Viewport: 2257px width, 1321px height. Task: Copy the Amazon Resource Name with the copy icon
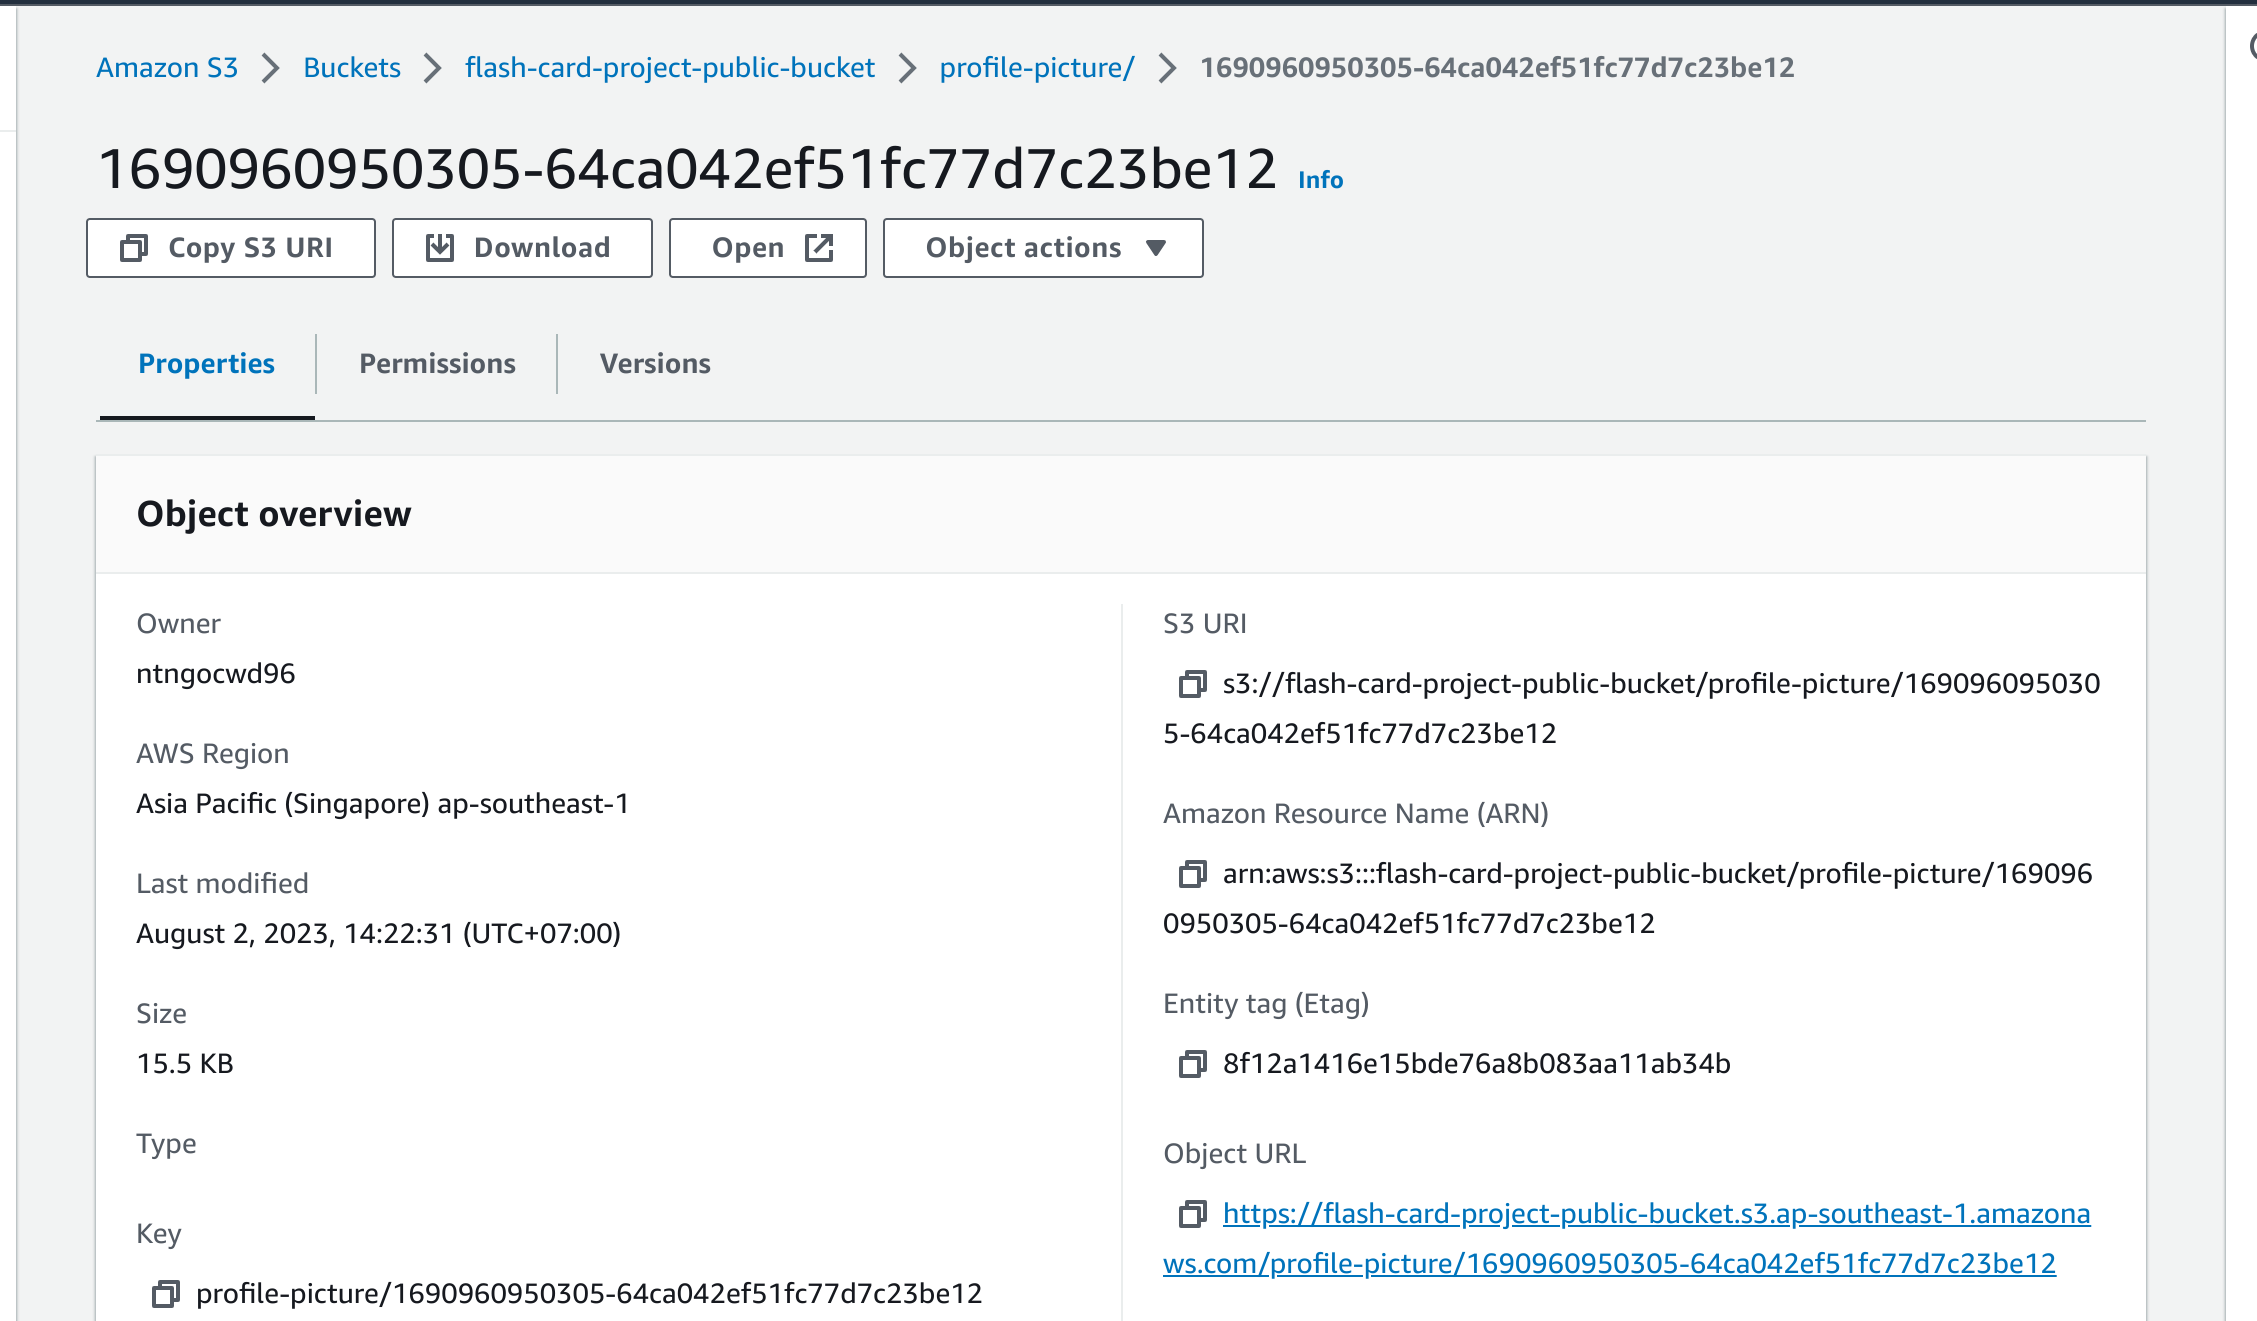coord(1191,873)
